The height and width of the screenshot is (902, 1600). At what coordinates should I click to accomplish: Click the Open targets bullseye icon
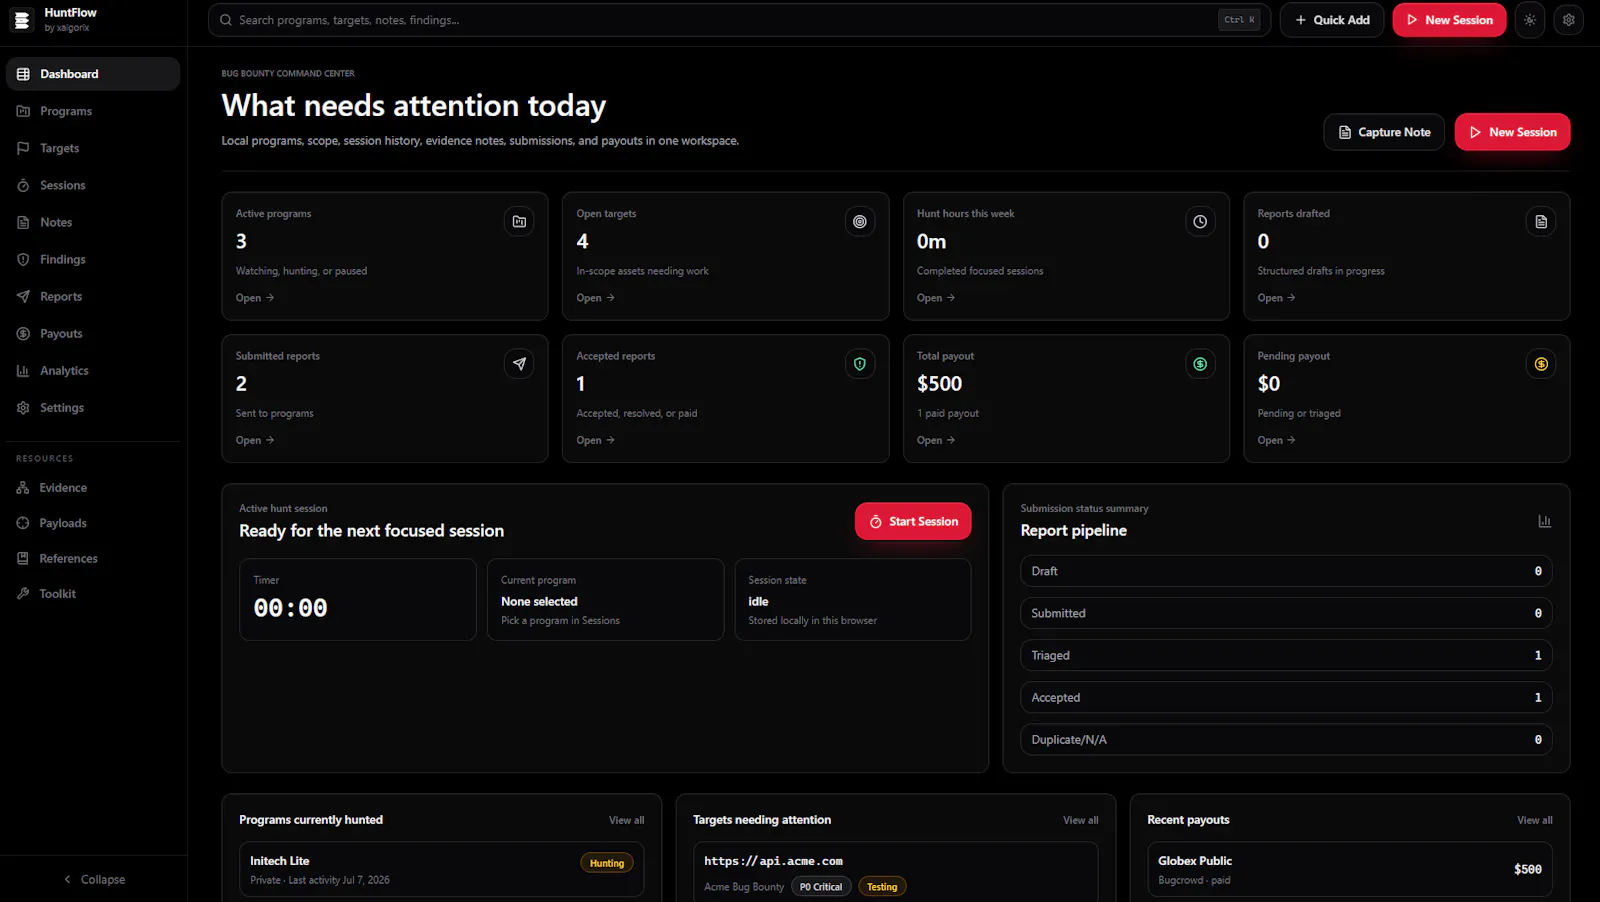860,222
